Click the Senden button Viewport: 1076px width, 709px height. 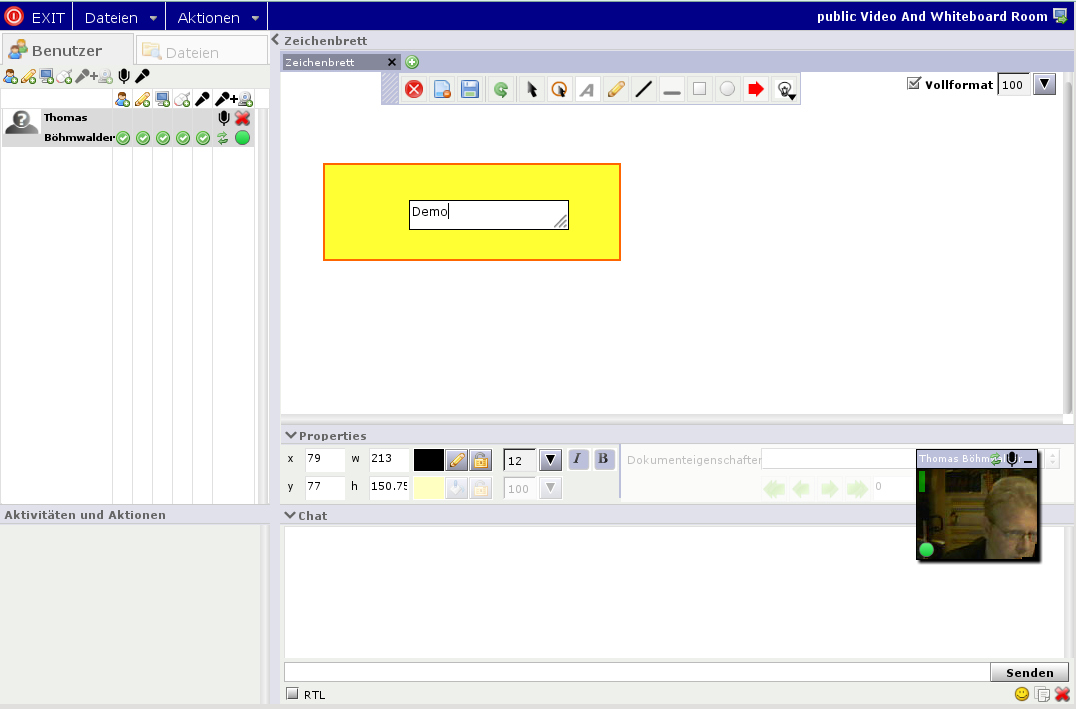click(x=1029, y=672)
